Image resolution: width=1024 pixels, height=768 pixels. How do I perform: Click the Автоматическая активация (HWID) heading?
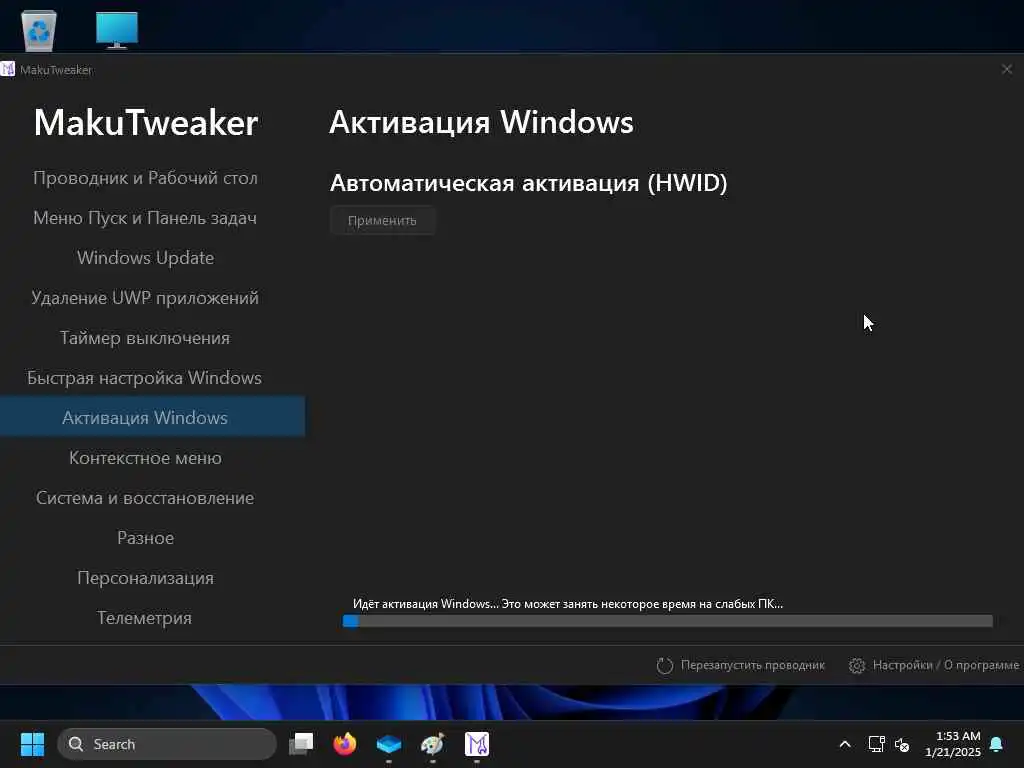coord(528,183)
